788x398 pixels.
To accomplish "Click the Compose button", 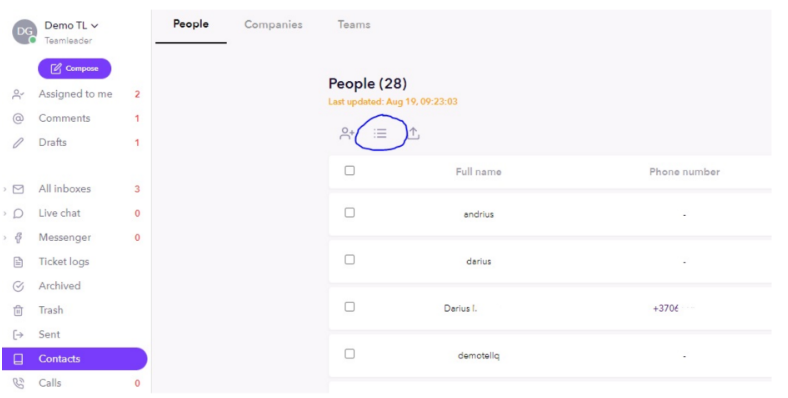I will 74,68.
